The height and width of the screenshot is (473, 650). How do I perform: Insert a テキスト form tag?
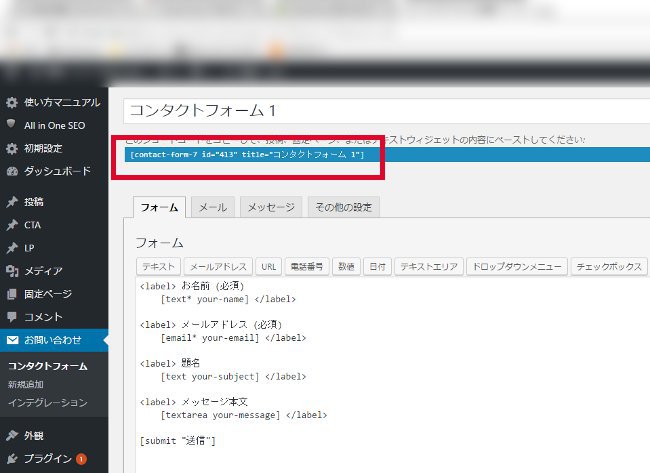157,267
